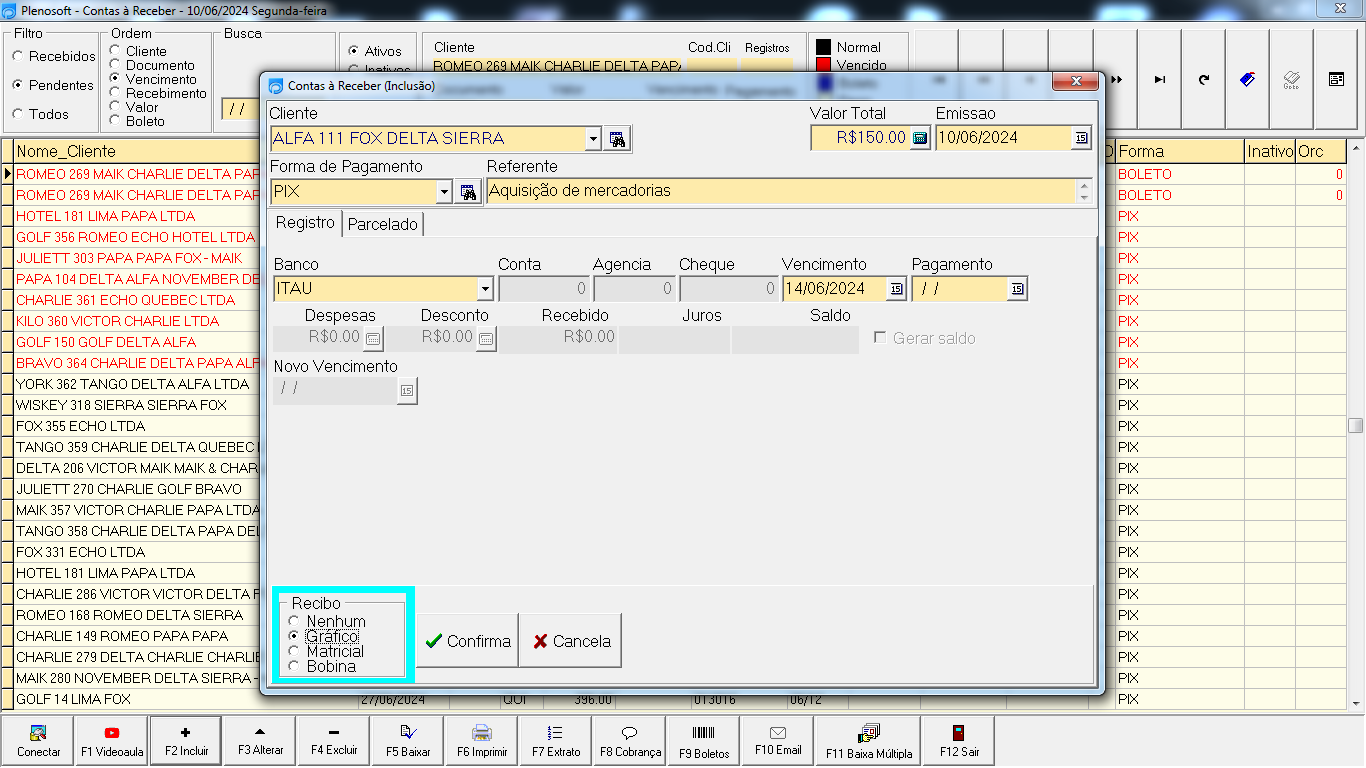Jump to last record navigation icon
This screenshot has height=768, width=1366.
point(1160,80)
